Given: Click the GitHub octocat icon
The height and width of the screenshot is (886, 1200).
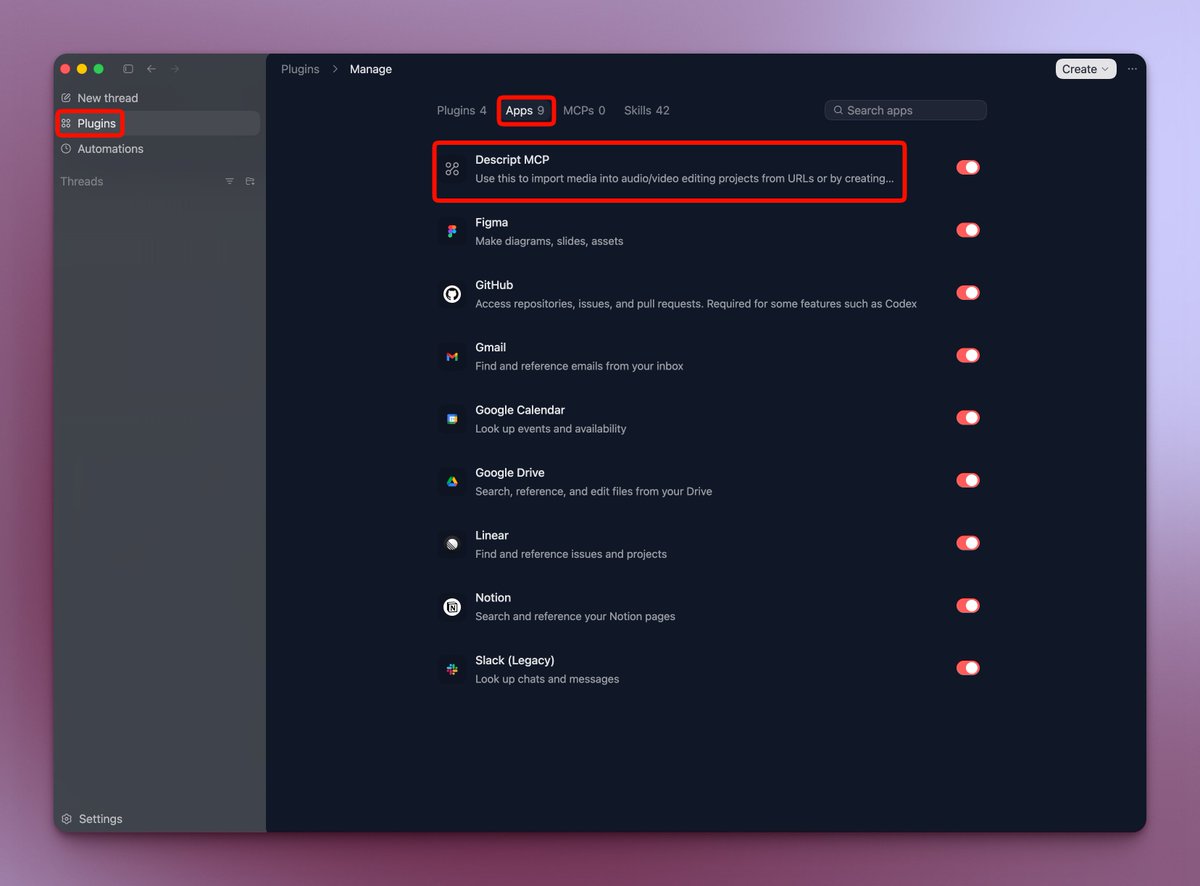Looking at the screenshot, I should click(x=452, y=294).
